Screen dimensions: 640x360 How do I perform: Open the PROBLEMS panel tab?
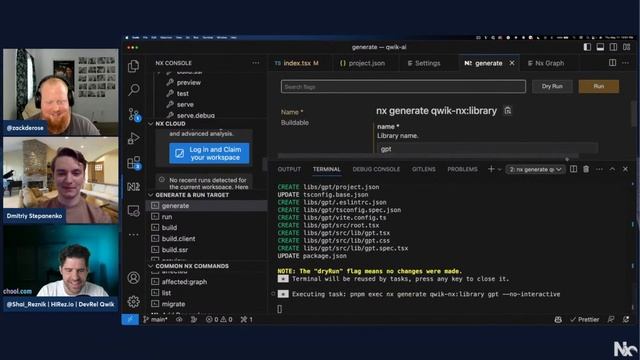pos(462,169)
